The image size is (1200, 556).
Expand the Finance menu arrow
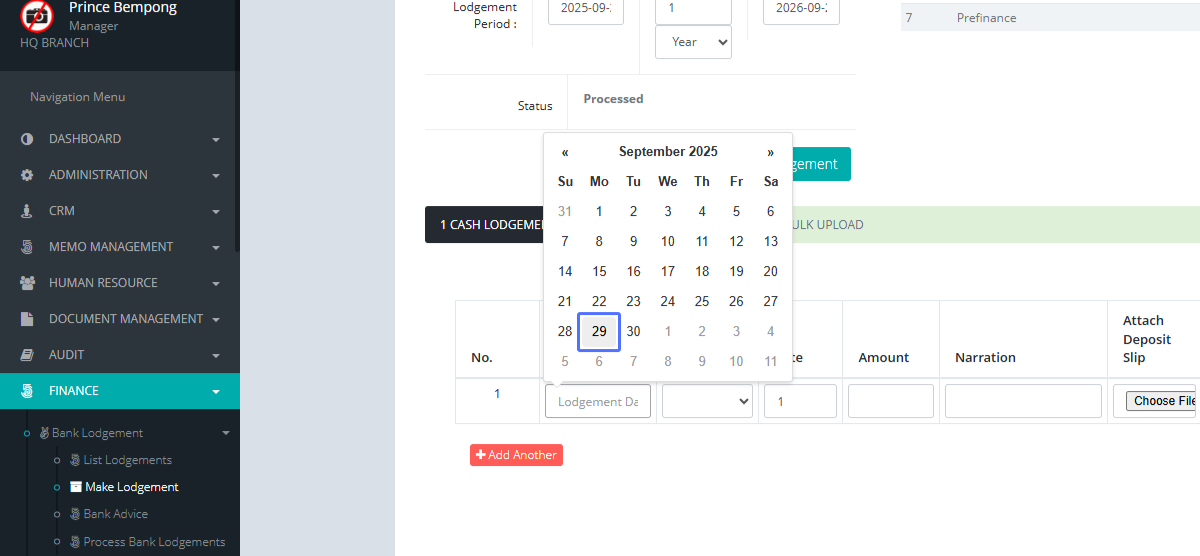216,392
